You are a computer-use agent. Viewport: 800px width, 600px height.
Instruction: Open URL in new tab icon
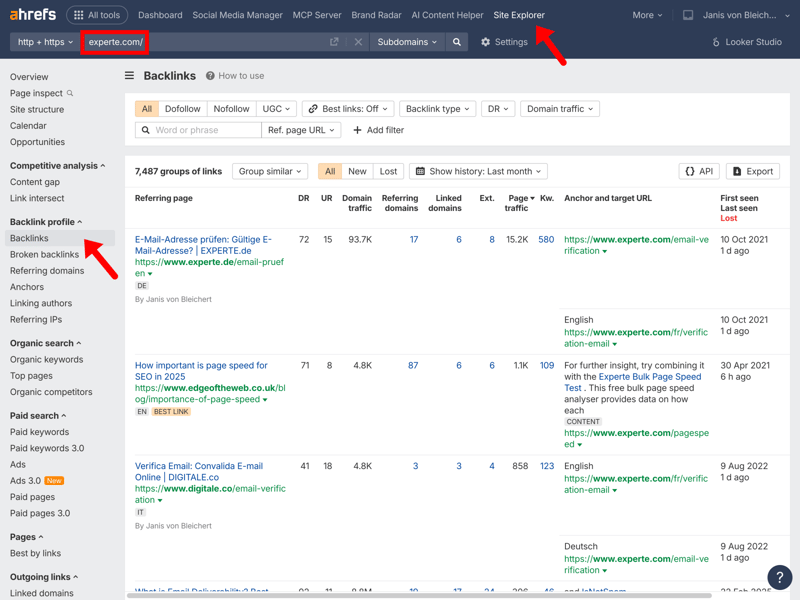click(334, 42)
